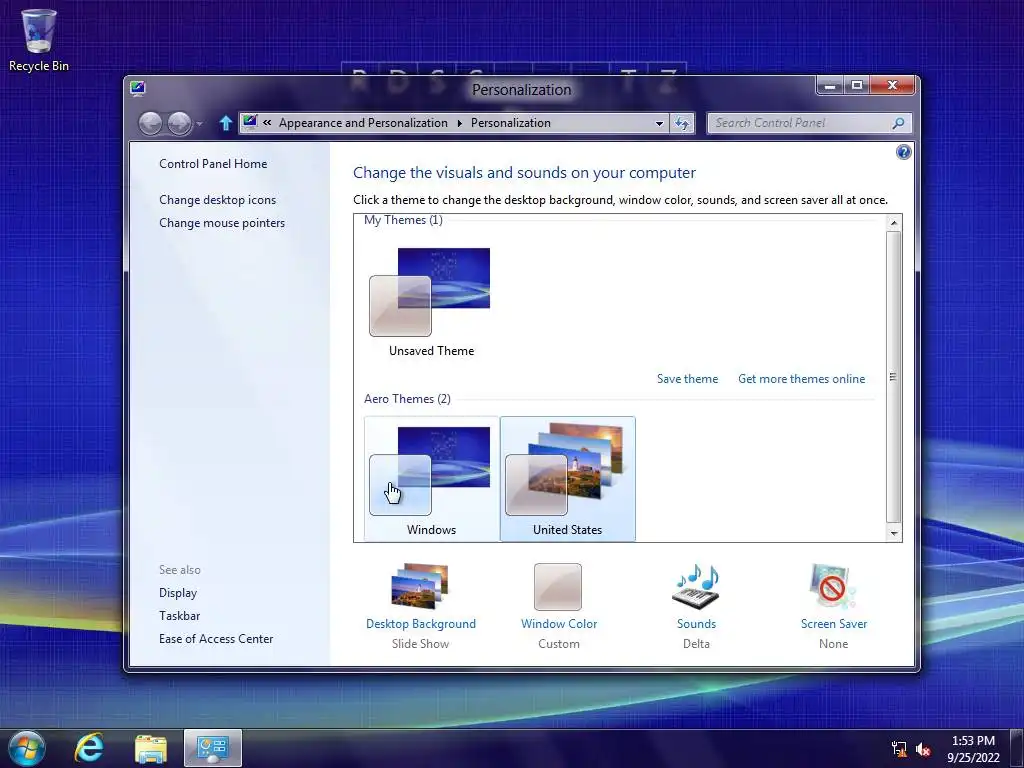Screen dimensions: 1024x768
Task: Click the Forward navigation arrow
Action: [180, 123]
